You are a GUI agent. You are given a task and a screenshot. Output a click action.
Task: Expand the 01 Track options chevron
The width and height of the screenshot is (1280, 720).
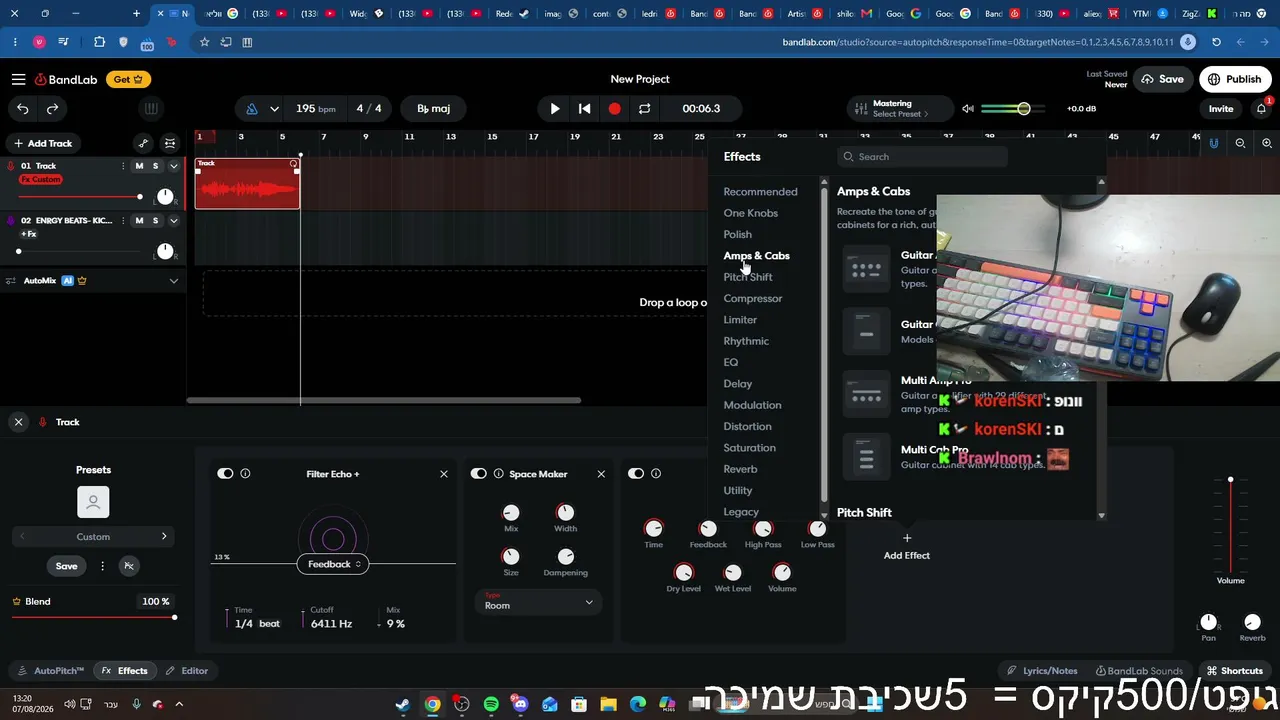(x=173, y=166)
